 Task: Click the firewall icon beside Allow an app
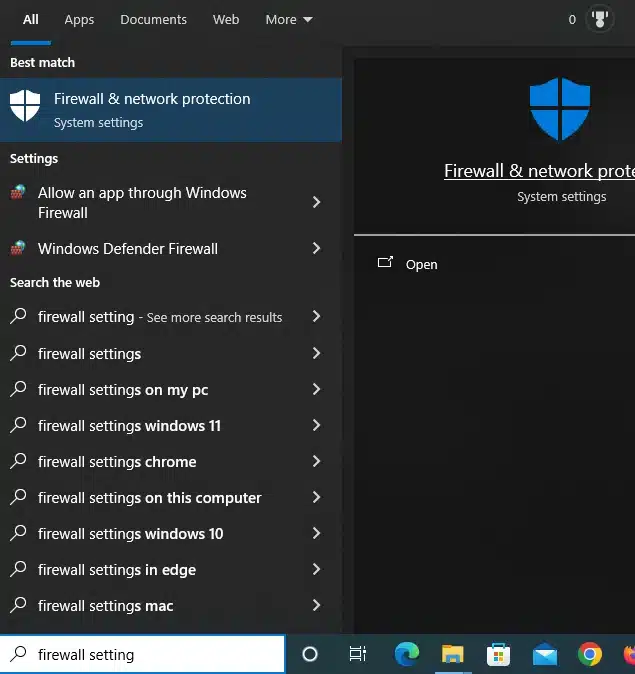click(x=18, y=192)
